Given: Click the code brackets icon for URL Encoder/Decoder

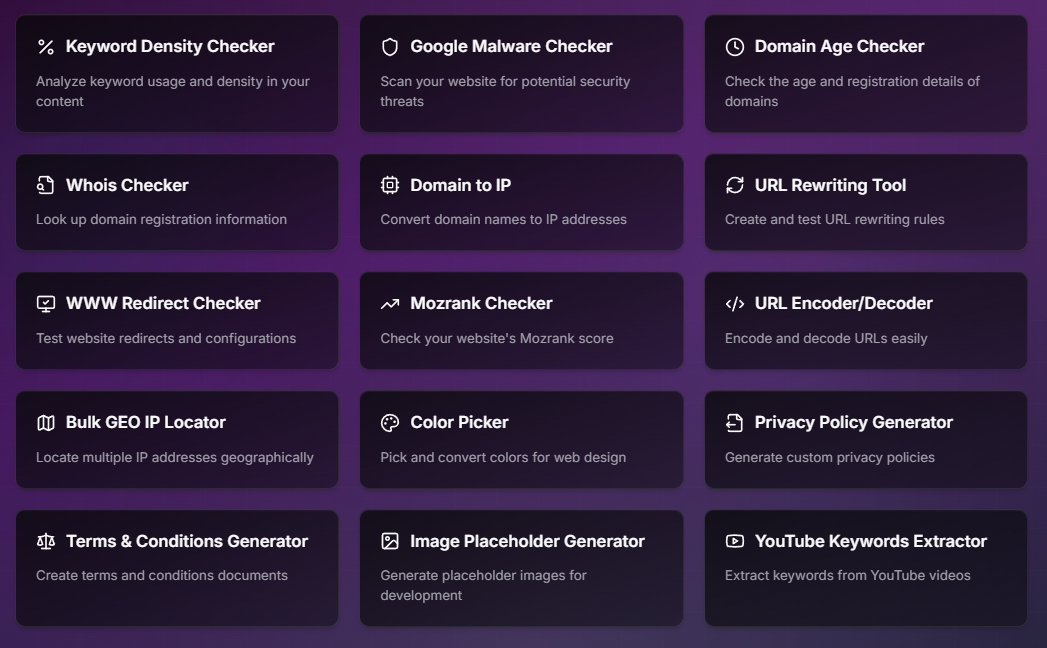Looking at the screenshot, I should (x=735, y=304).
